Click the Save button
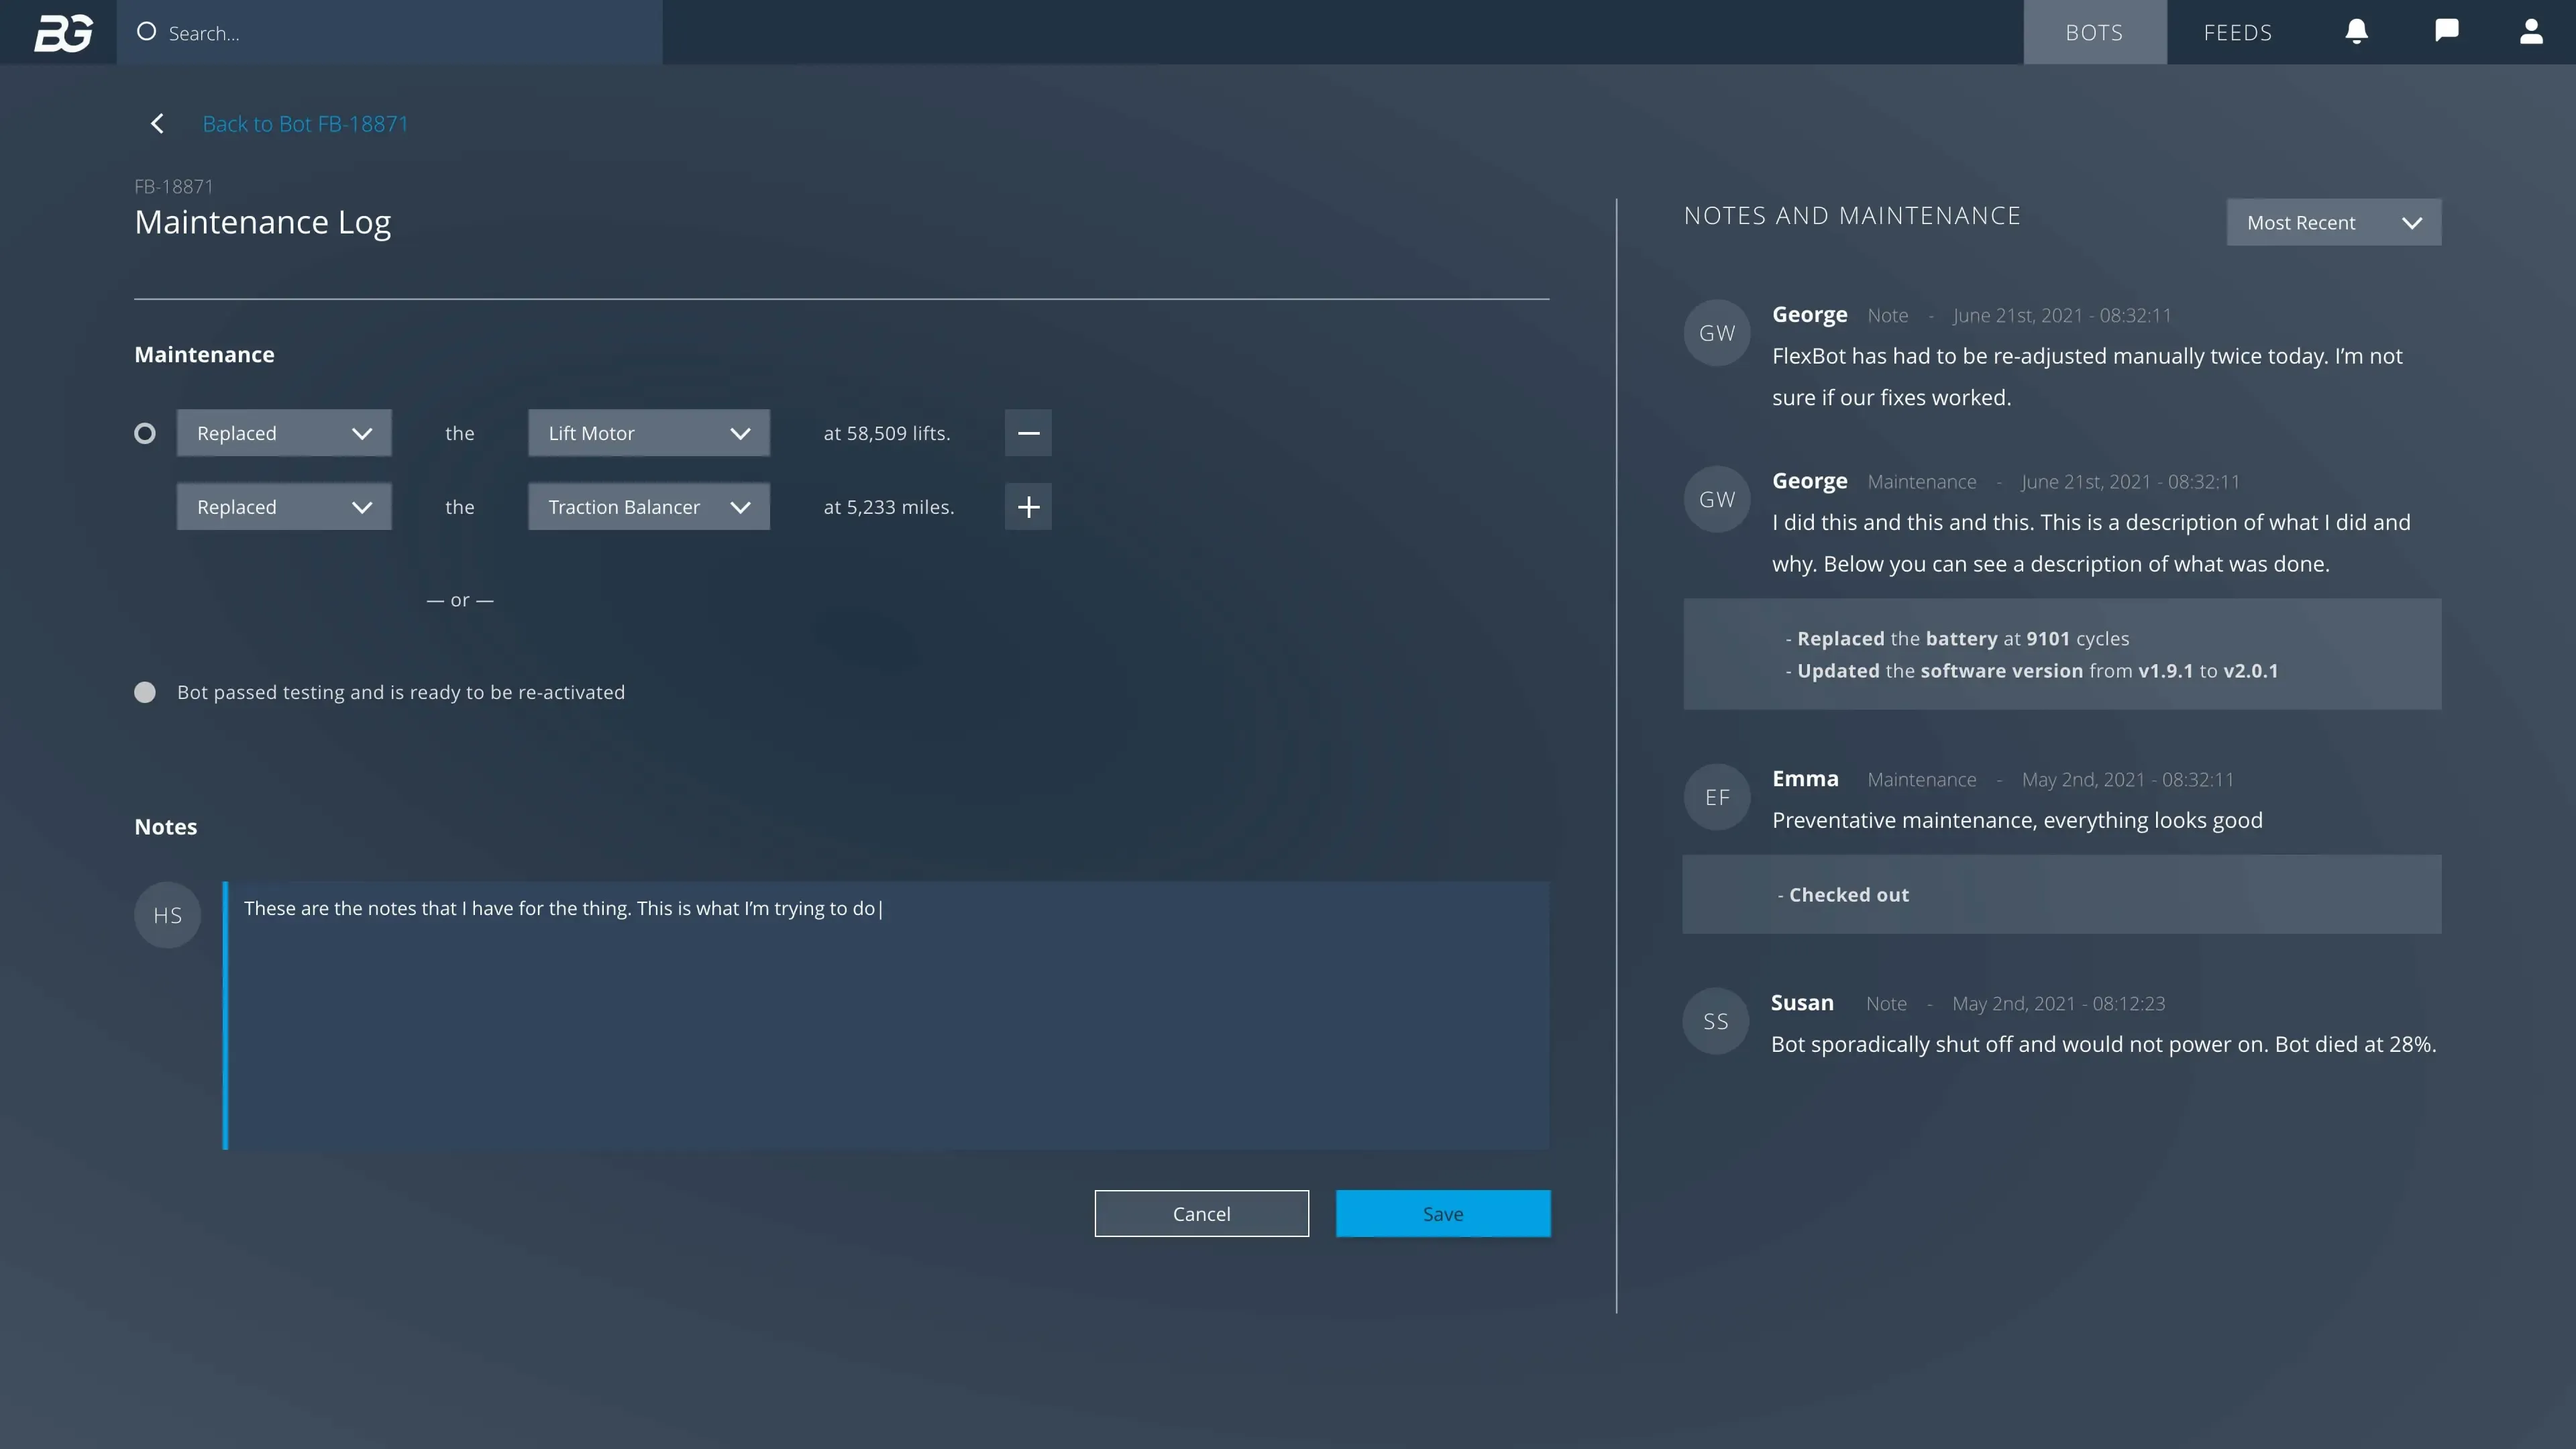This screenshot has height=1449, width=2576. click(x=1442, y=1213)
